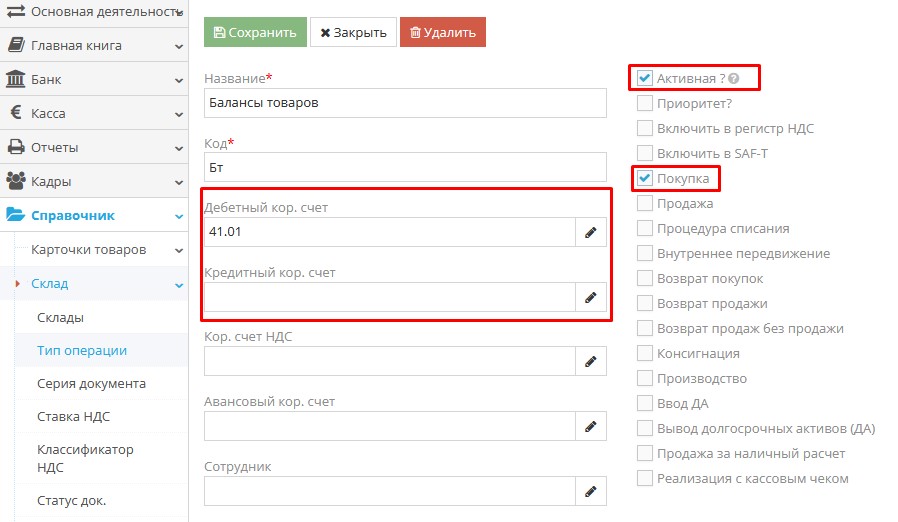Click help icon next to Активная

click(x=734, y=79)
